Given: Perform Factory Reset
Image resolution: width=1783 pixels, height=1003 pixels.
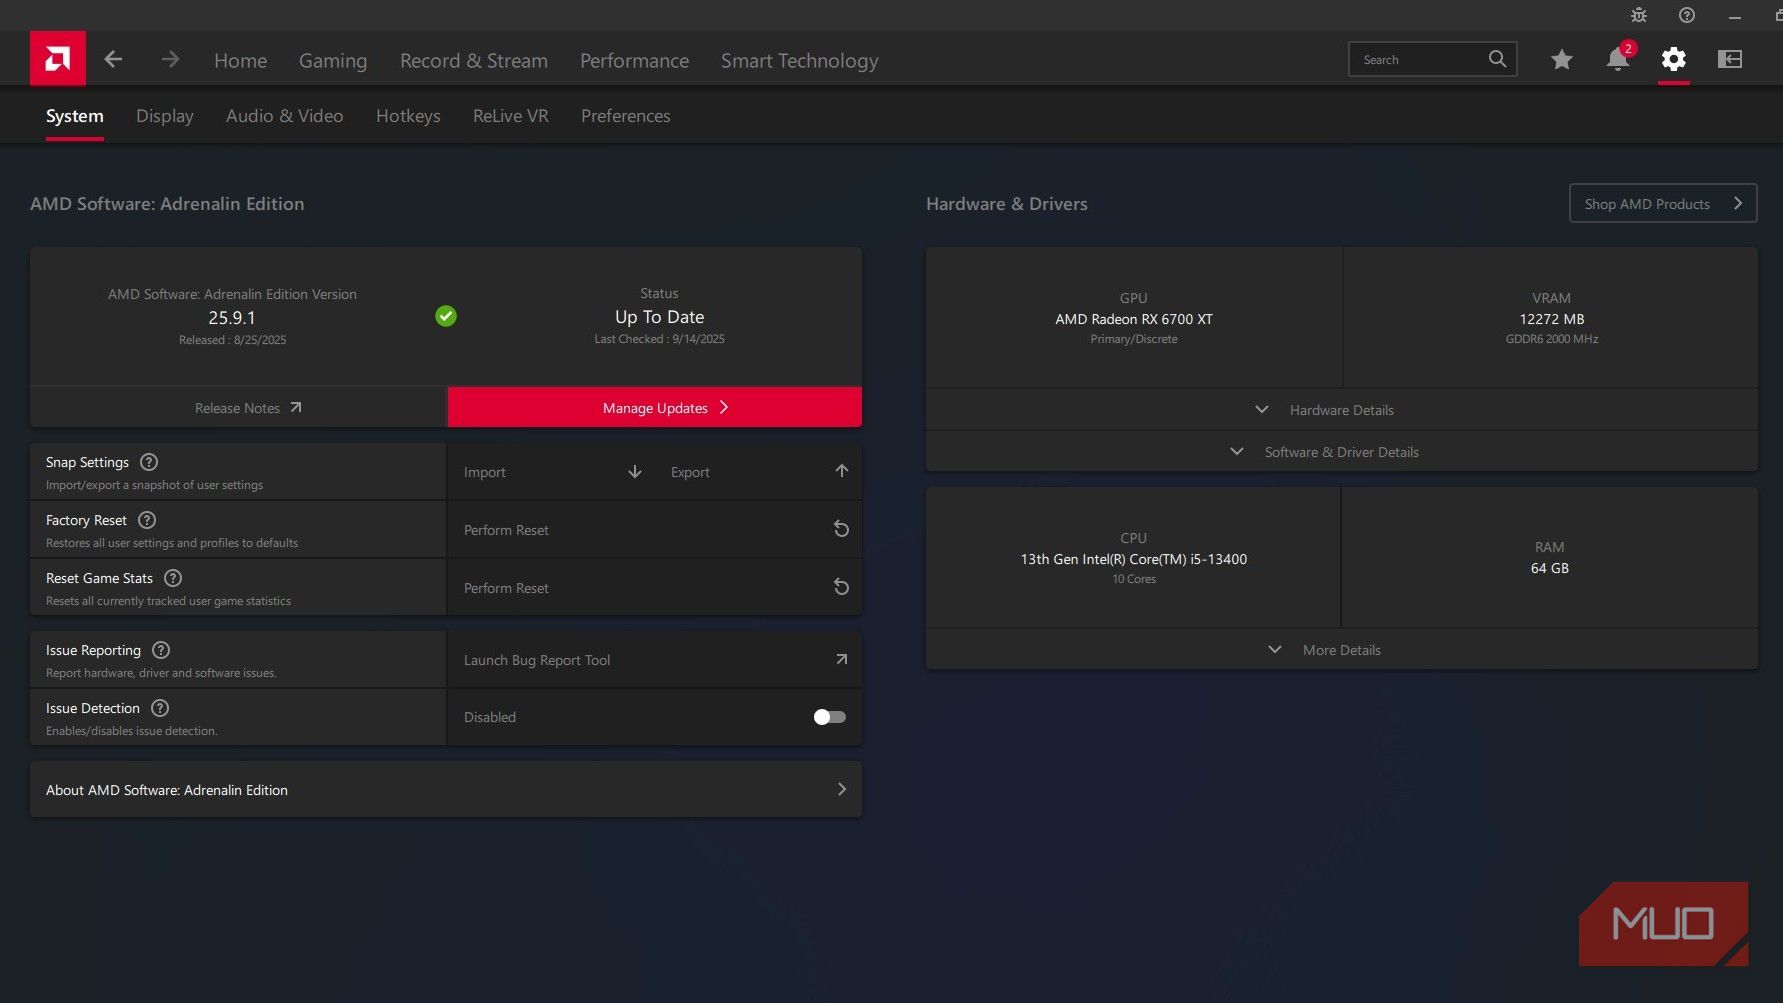Looking at the screenshot, I should (654, 530).
